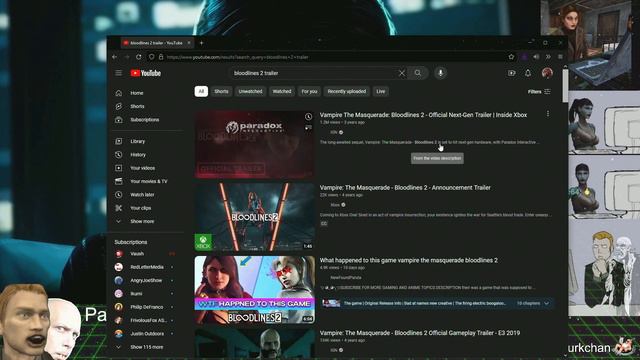Open the browser application menu
The image size is (640, 360).
pos(560,57)
